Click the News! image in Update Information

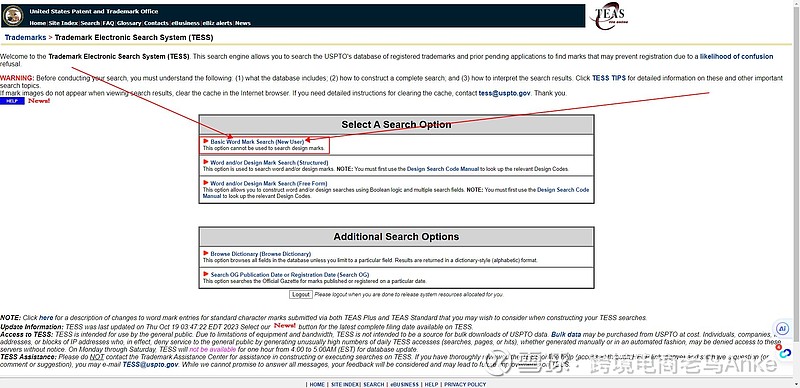[285, 325]
